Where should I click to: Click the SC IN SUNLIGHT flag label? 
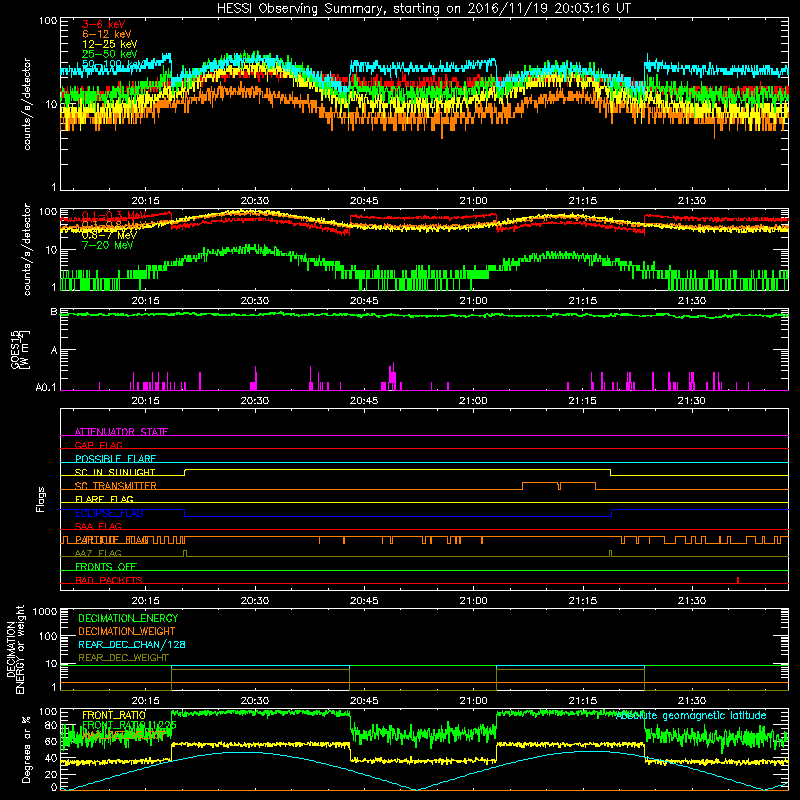click(x=115, y=472)
